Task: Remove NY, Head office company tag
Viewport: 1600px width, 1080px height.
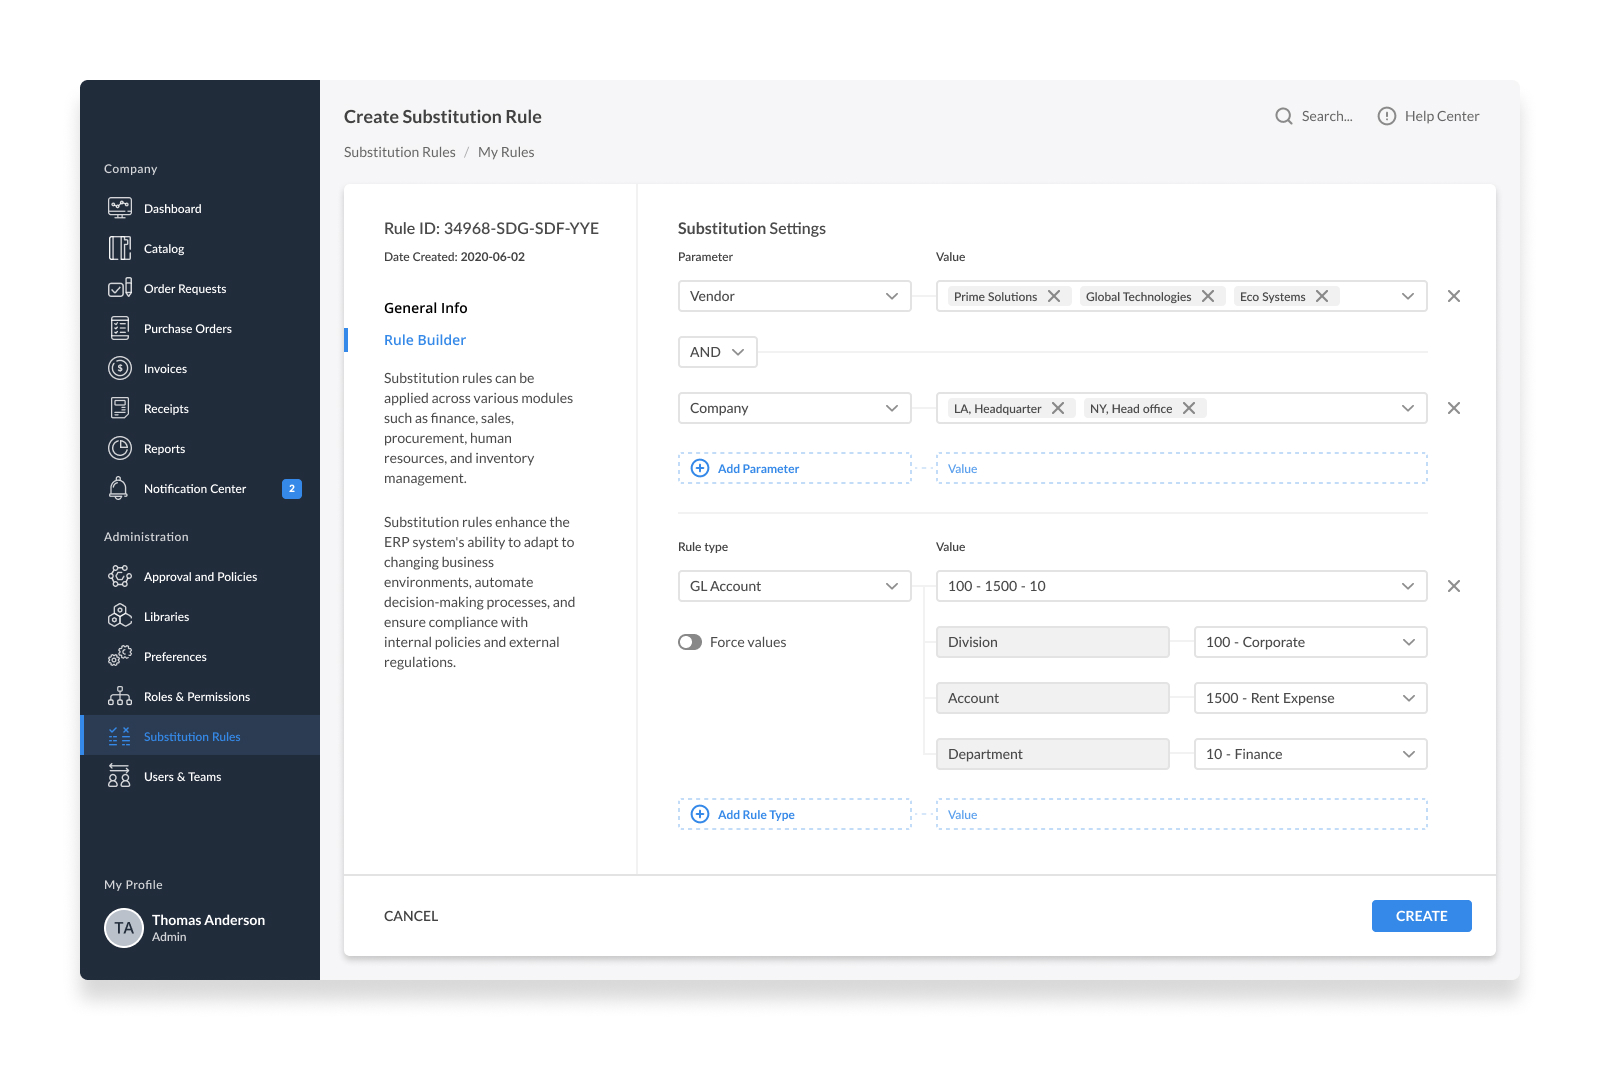Action: pyautogui.click(x=1189, y=408)
